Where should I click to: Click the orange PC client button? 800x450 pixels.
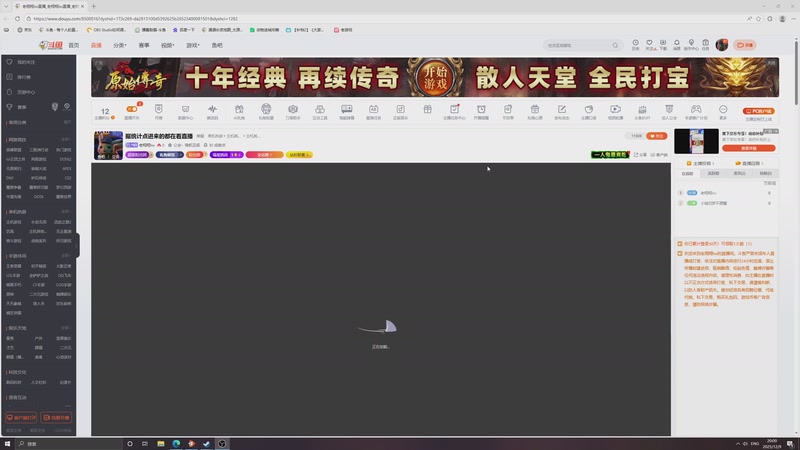click(758, 111)
